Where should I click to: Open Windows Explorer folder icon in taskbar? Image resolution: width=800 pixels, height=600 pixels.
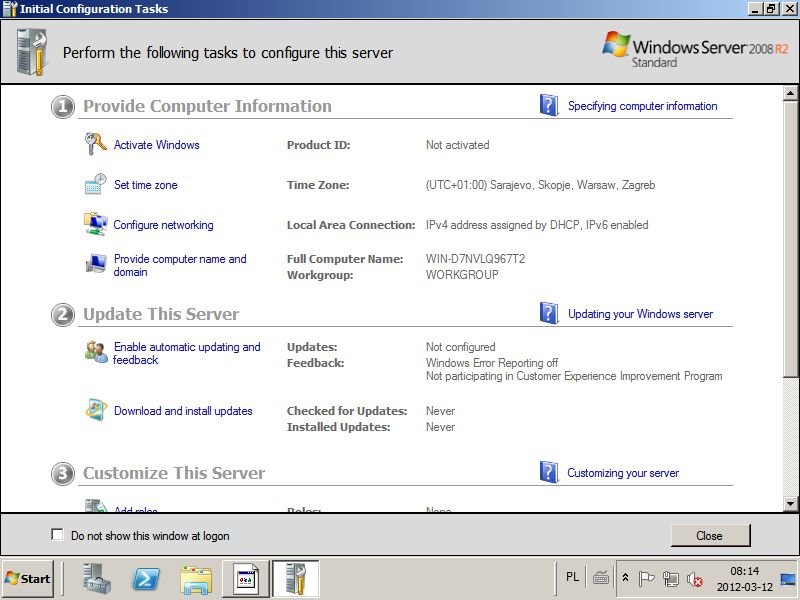pos(196,580)
